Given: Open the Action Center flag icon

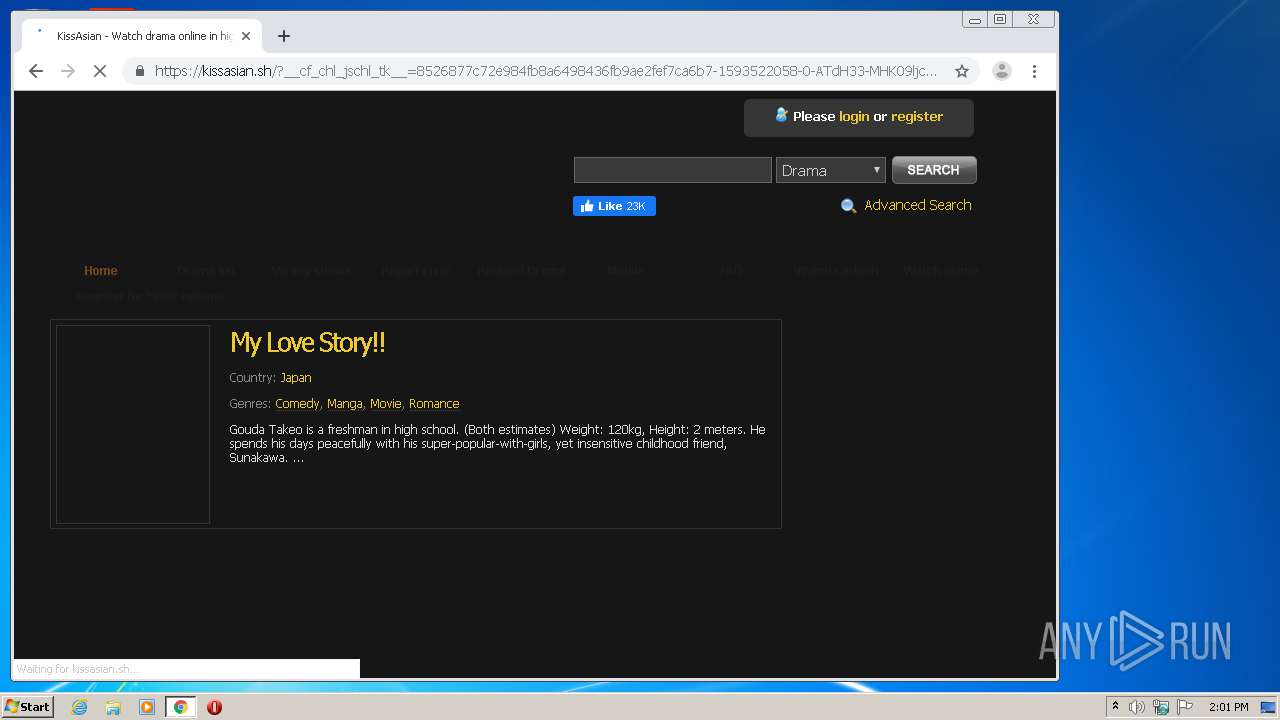Looking at the screenshot, I should (1185, 707).
